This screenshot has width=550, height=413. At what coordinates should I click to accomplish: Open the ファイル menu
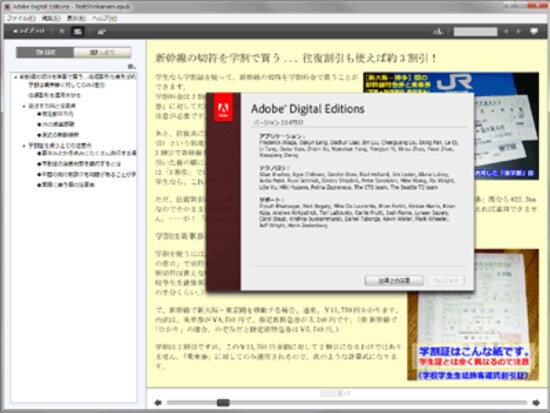[x=21, y=18]
